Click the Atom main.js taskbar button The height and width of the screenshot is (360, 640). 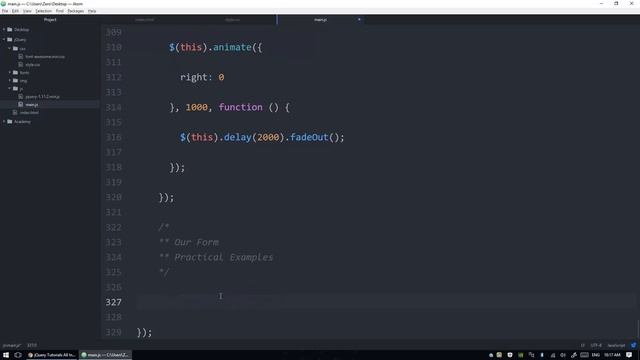point(105,355)
